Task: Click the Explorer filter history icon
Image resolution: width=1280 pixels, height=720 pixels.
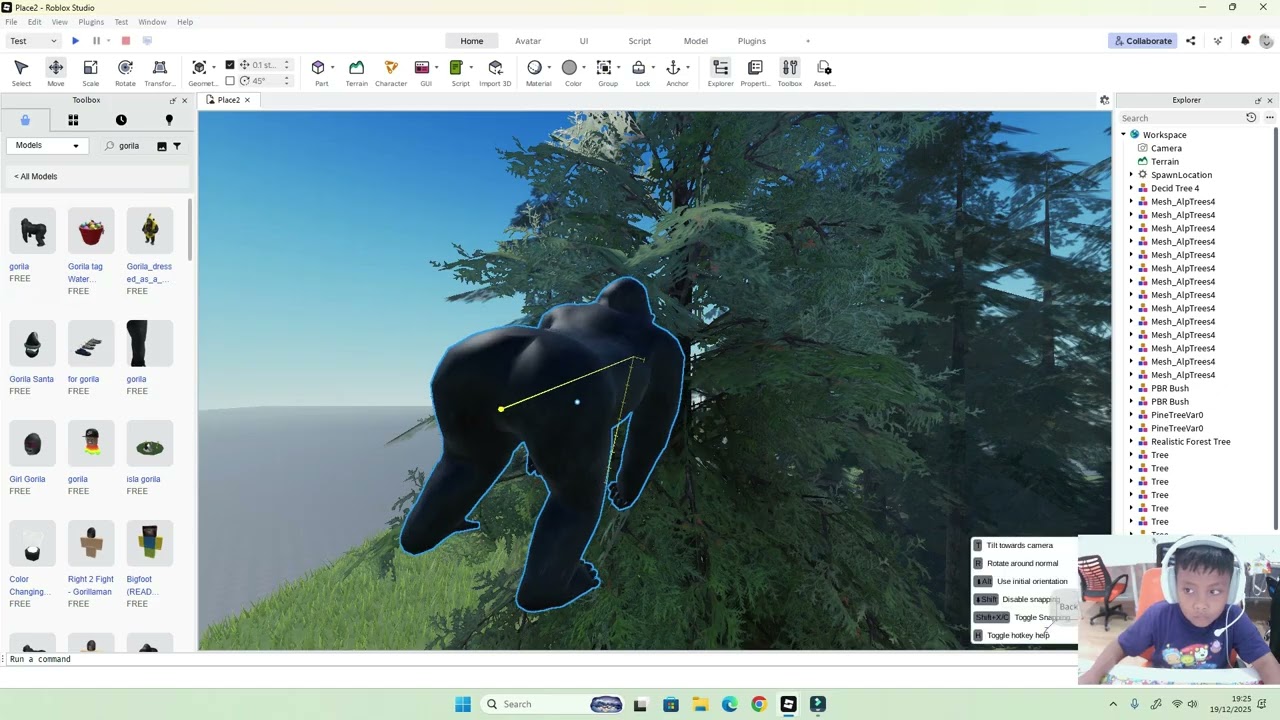Action: [1251, 118]
